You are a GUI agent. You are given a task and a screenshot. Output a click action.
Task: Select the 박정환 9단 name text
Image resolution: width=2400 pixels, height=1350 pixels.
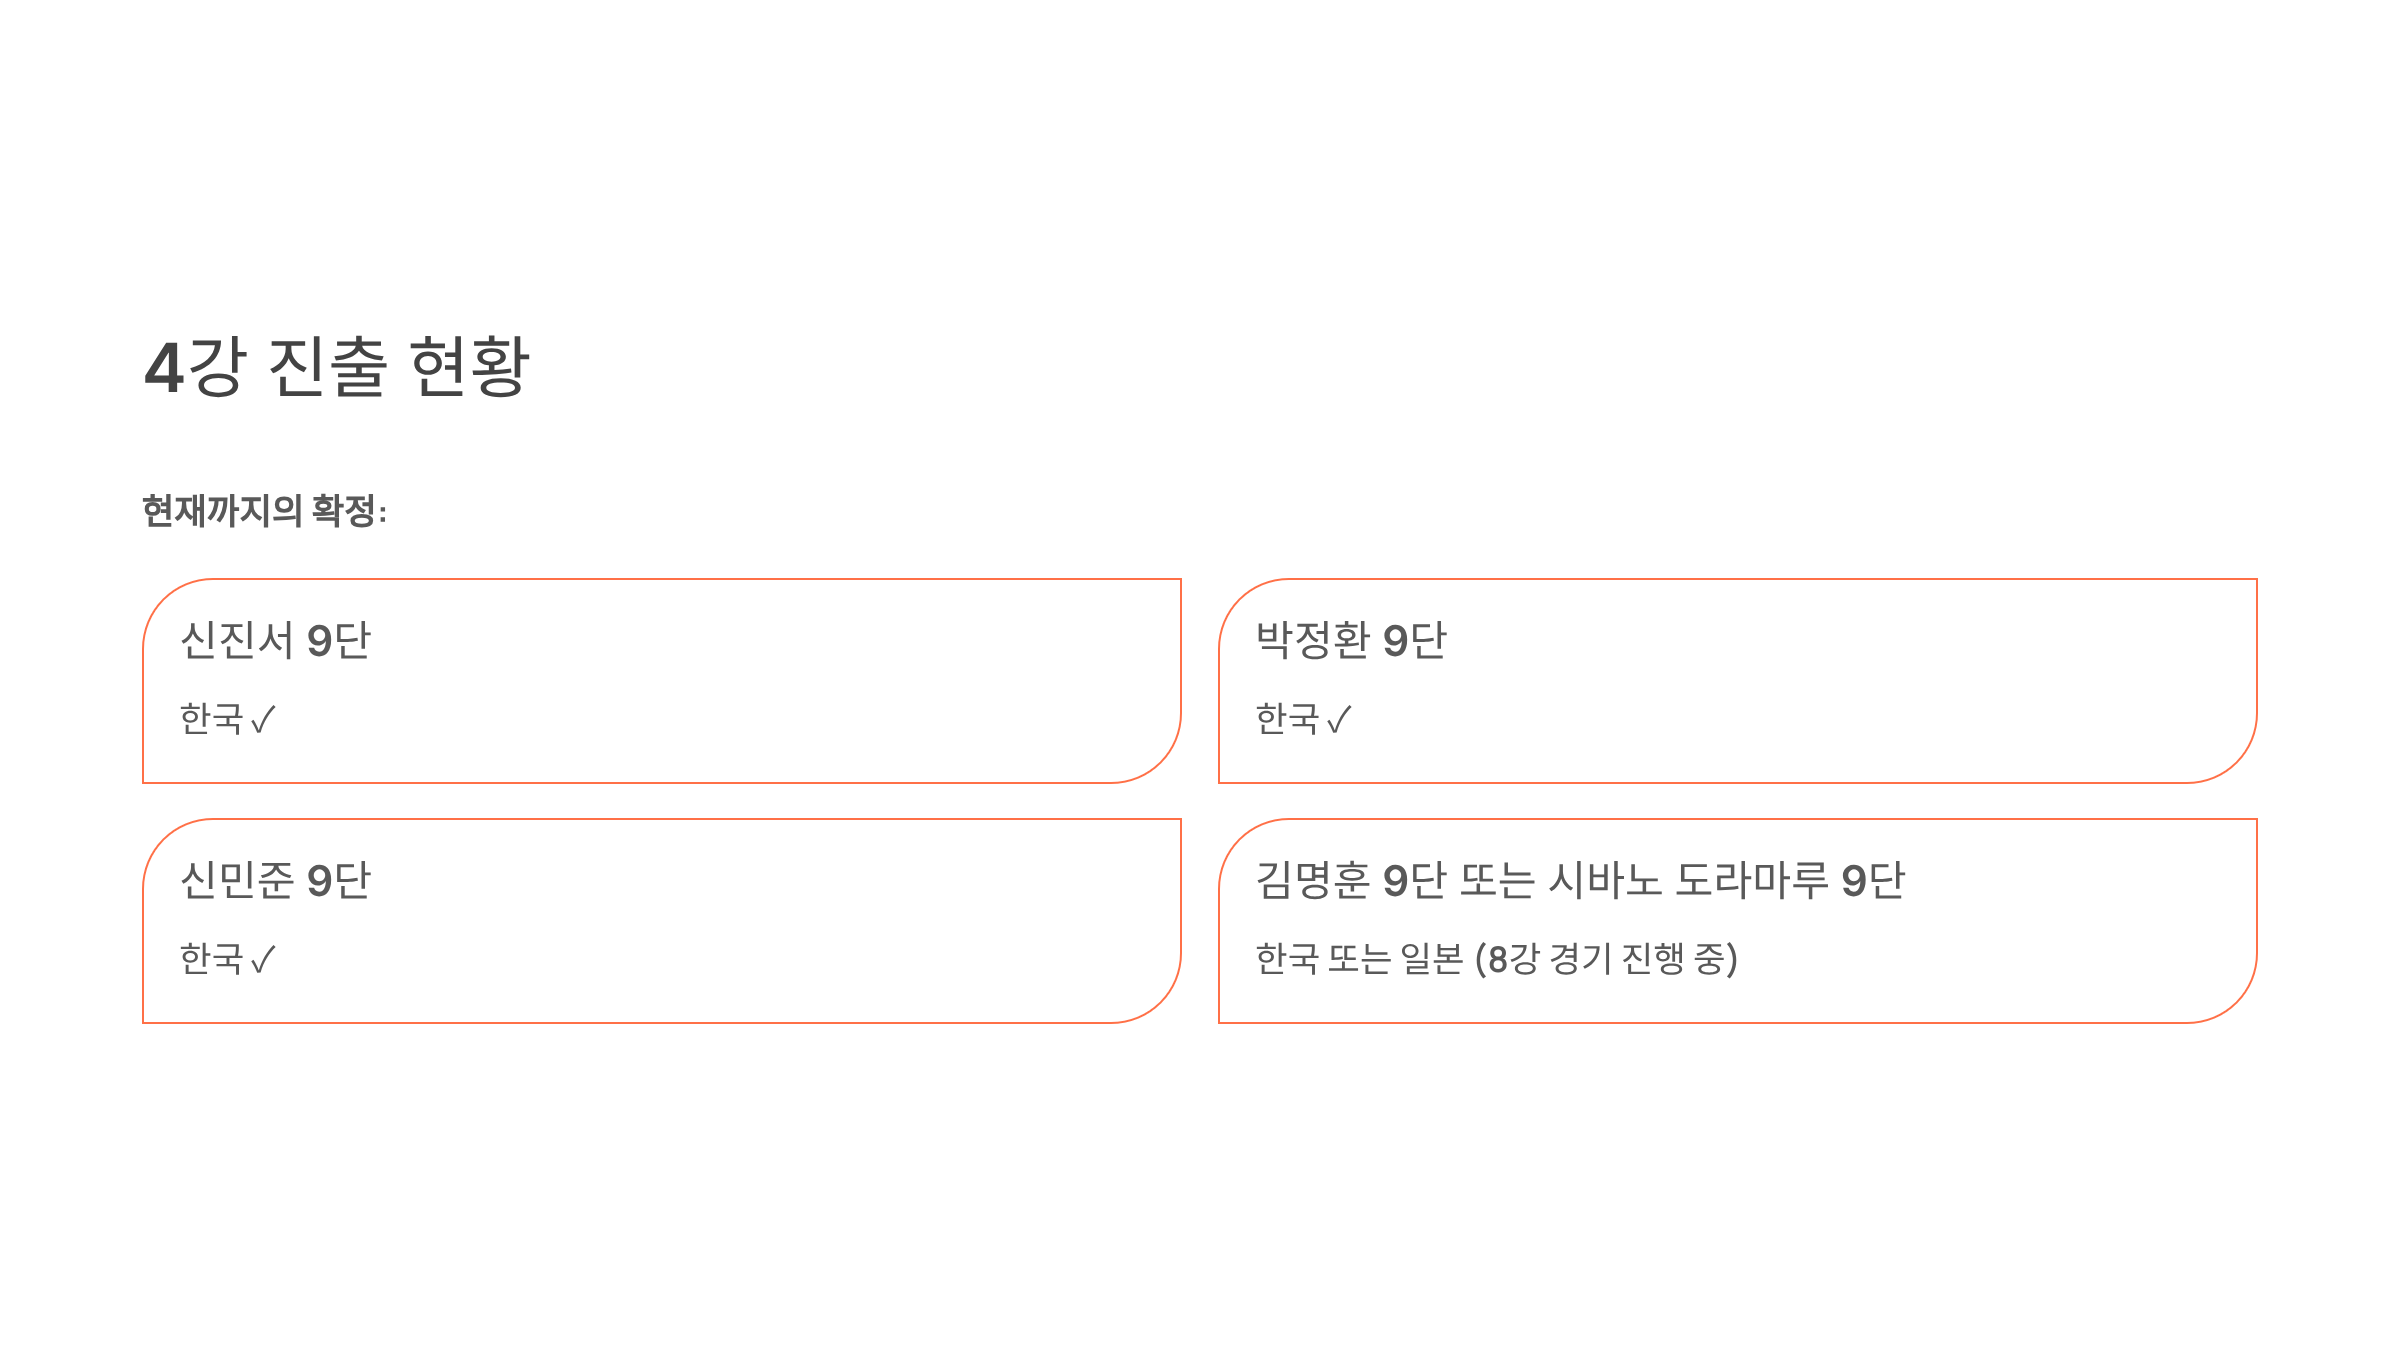pos(1351,641)
